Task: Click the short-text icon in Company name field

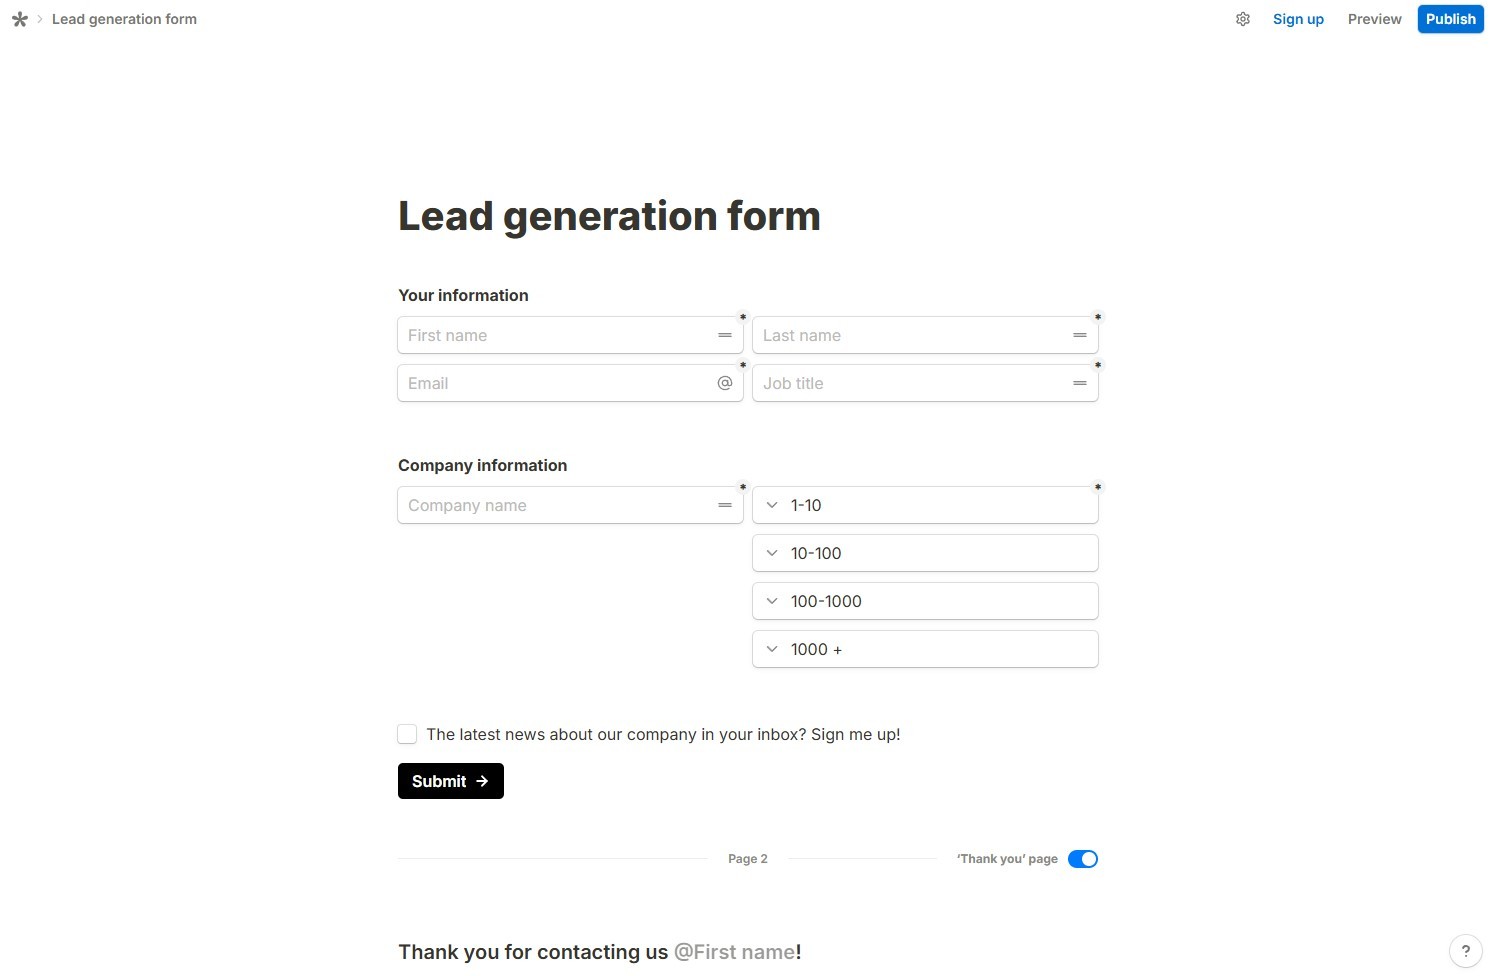Action: click(725, 505)
